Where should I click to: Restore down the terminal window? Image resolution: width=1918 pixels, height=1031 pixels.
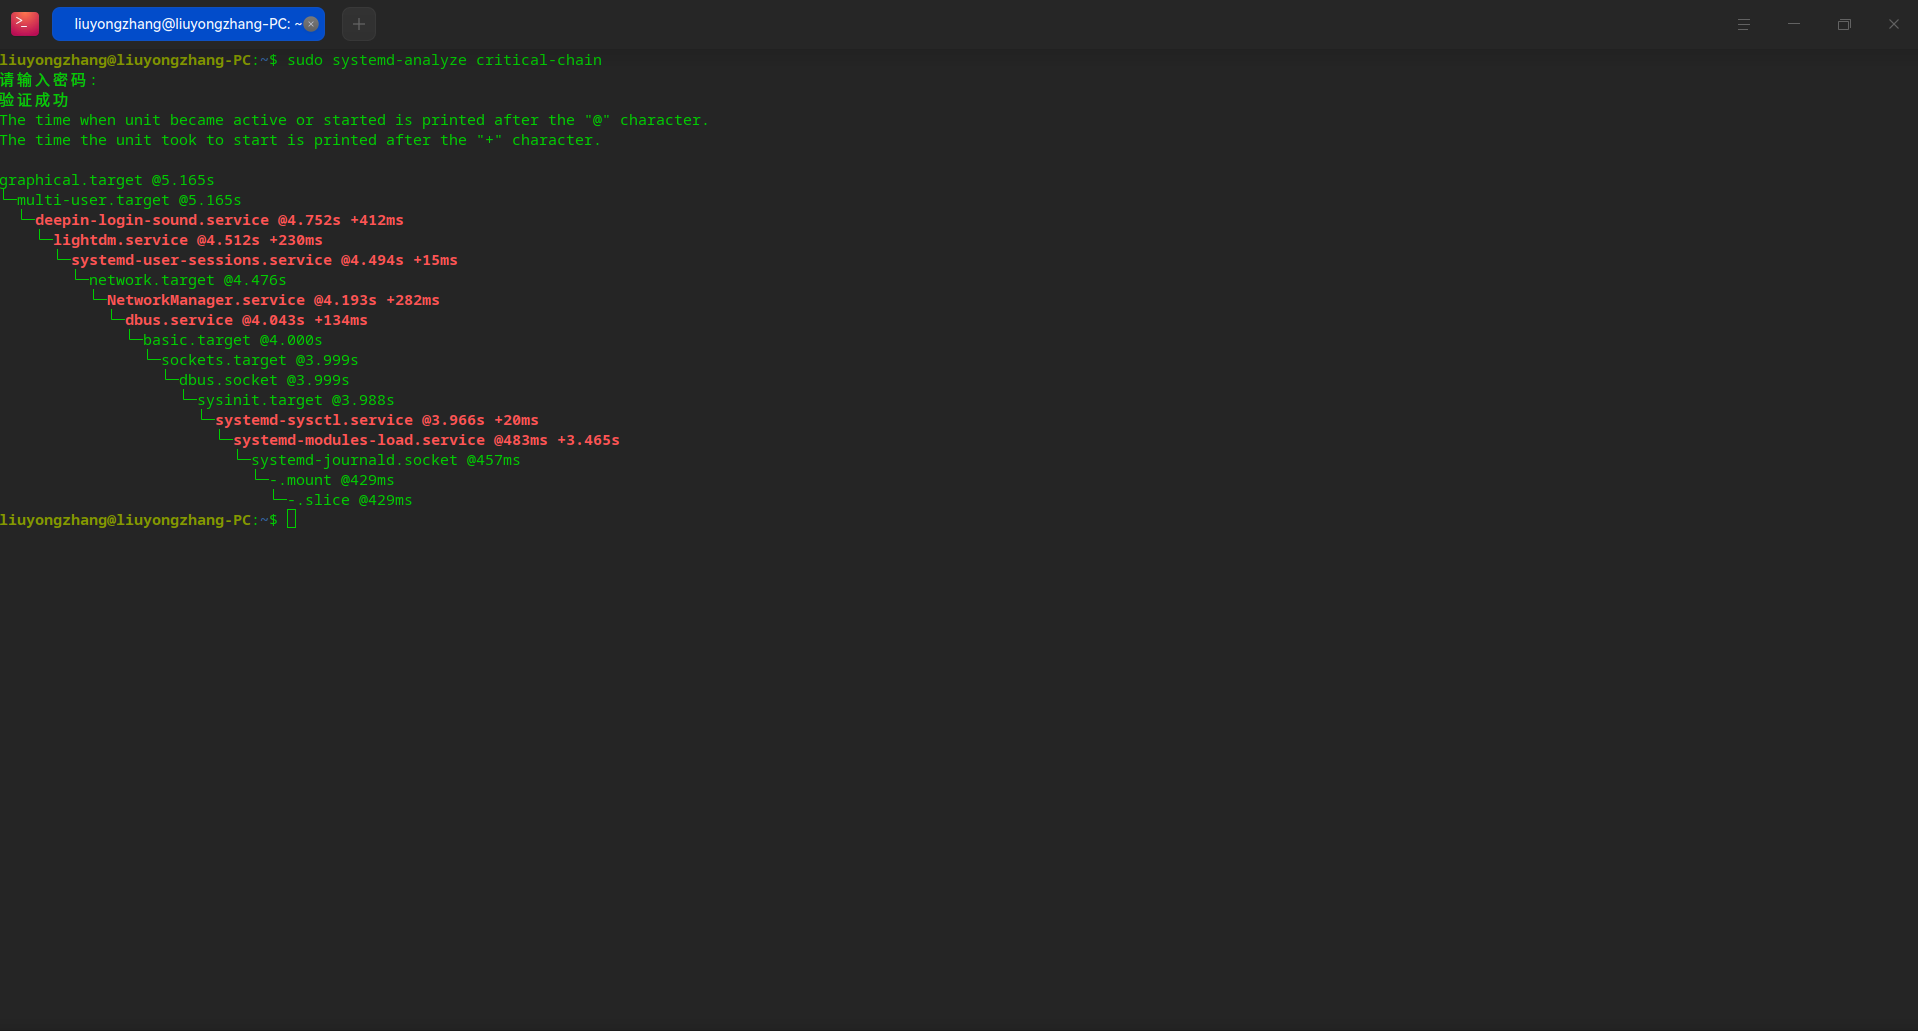click(1844, 24)
